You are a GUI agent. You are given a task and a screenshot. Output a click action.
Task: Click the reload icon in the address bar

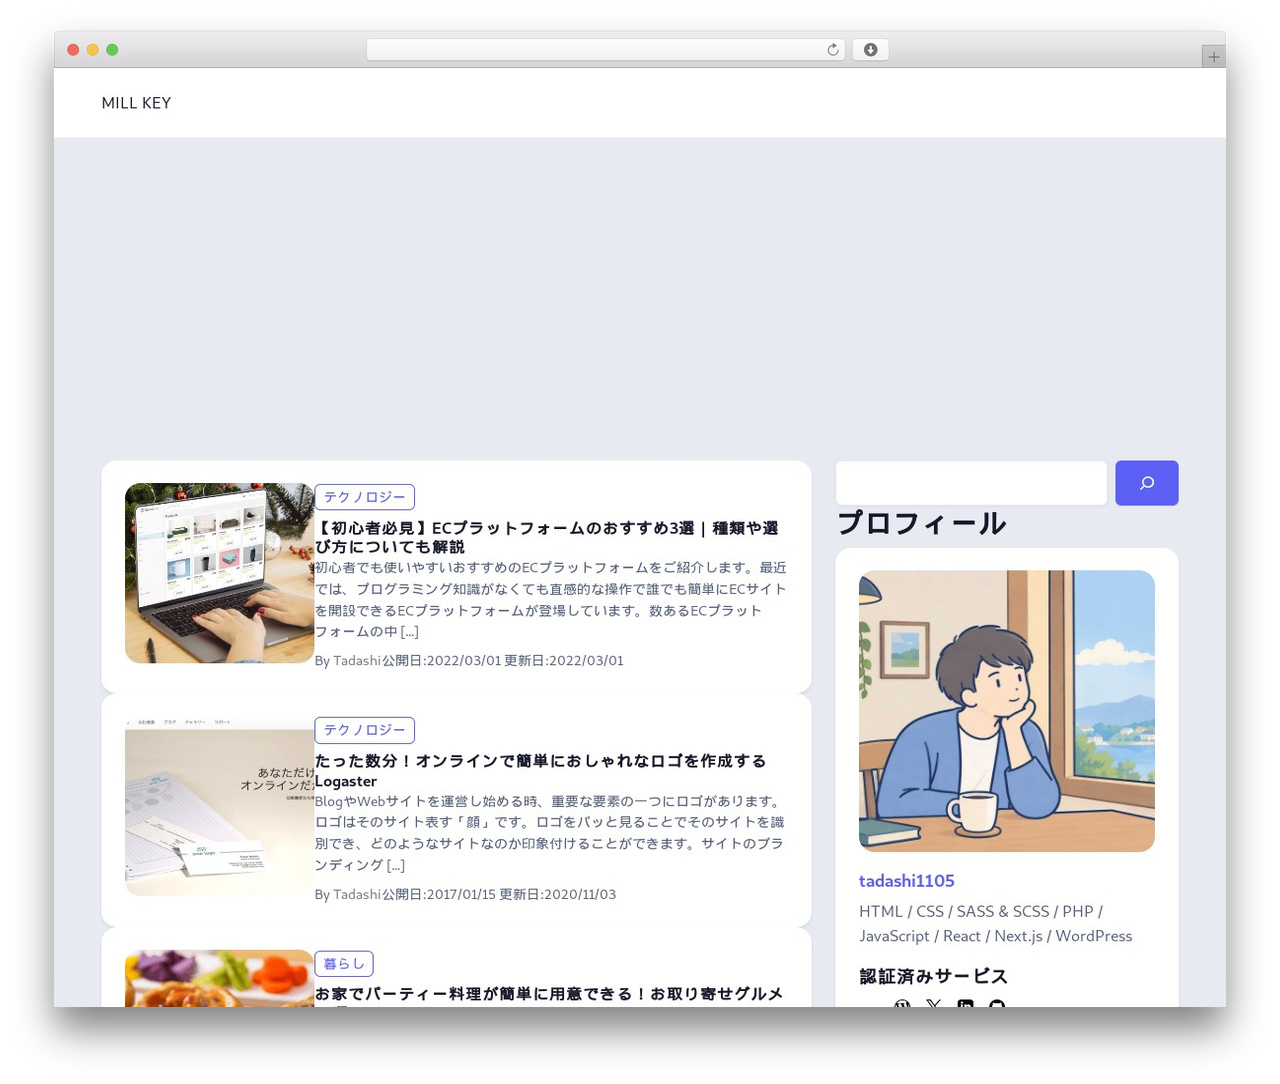point(832,50)
